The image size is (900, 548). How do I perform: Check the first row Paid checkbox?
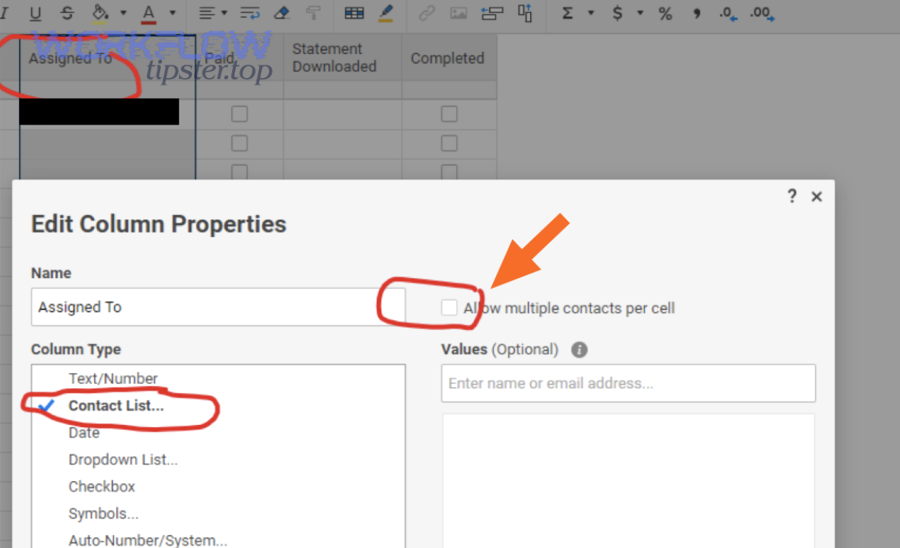pyautogui.click(x=239, y=114)
